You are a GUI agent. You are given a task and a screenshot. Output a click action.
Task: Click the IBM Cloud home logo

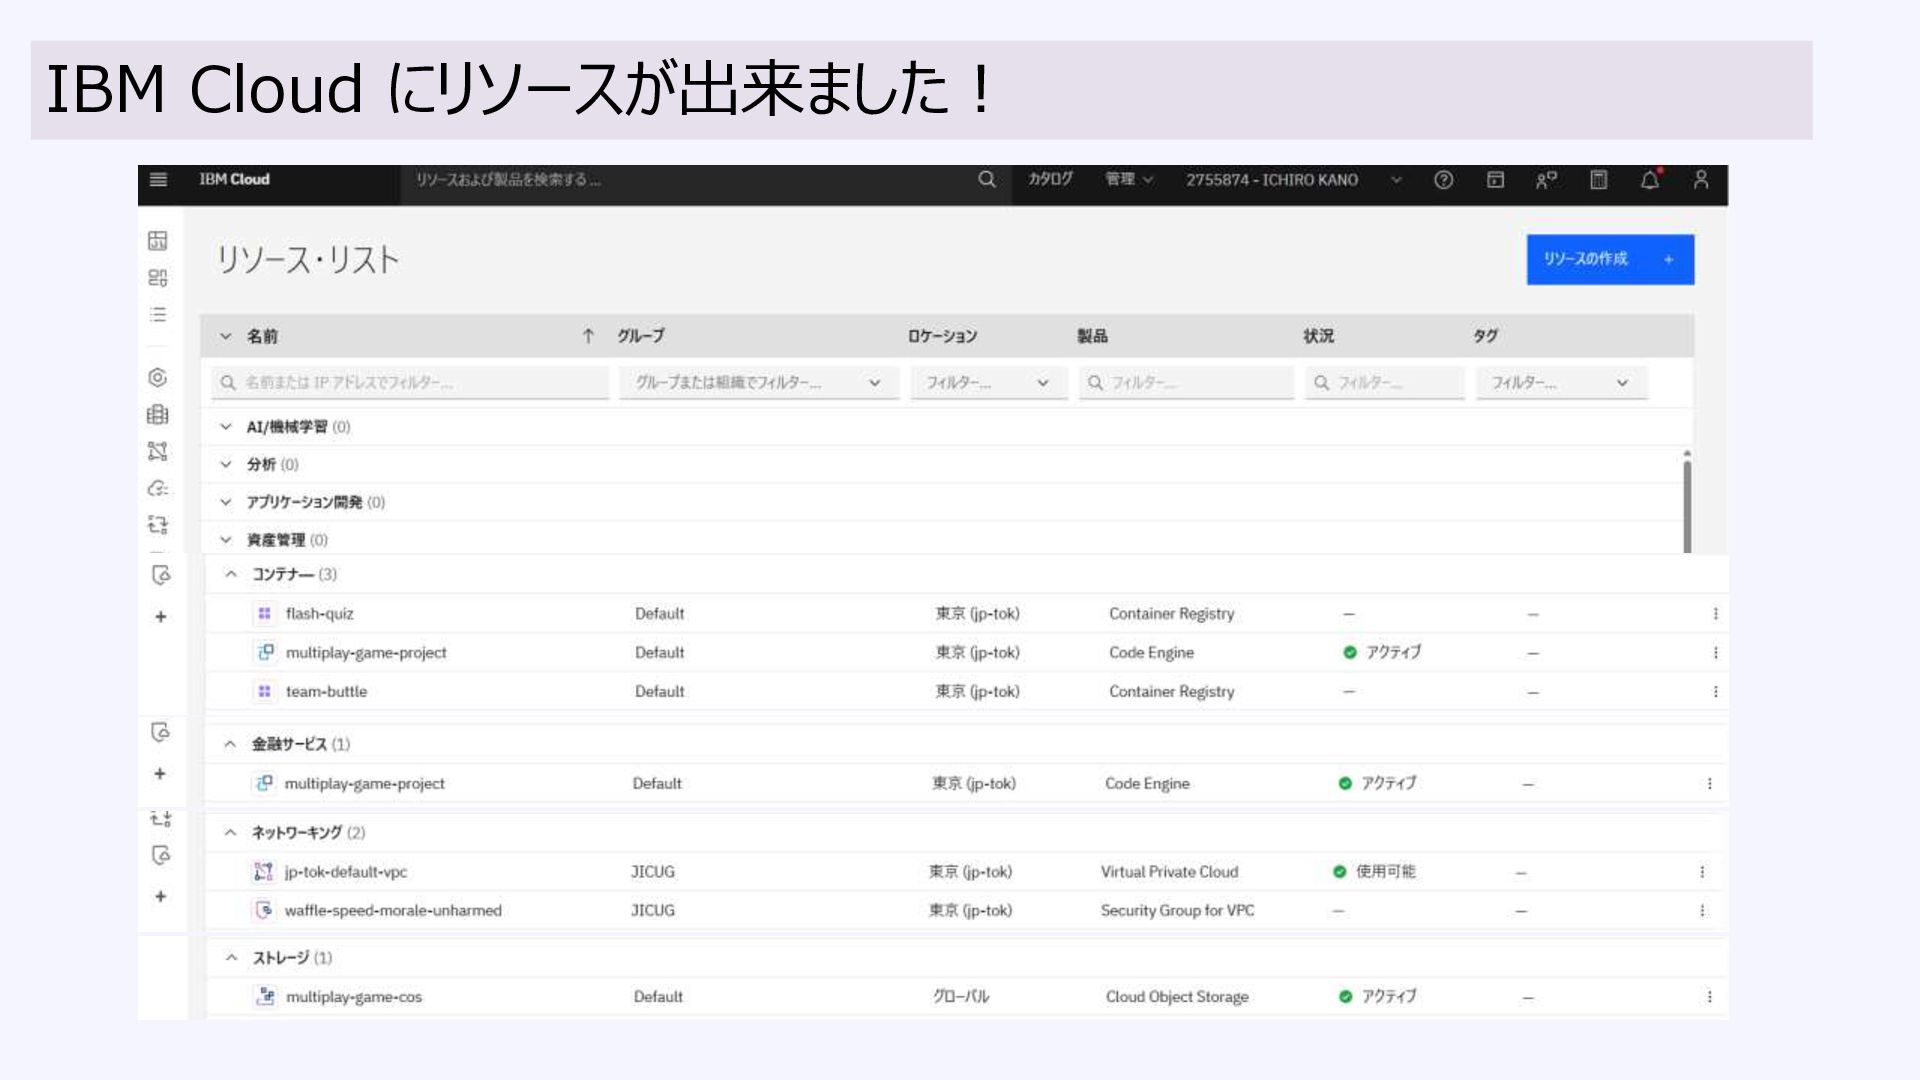pyautogui.click(x=234, y=180)
